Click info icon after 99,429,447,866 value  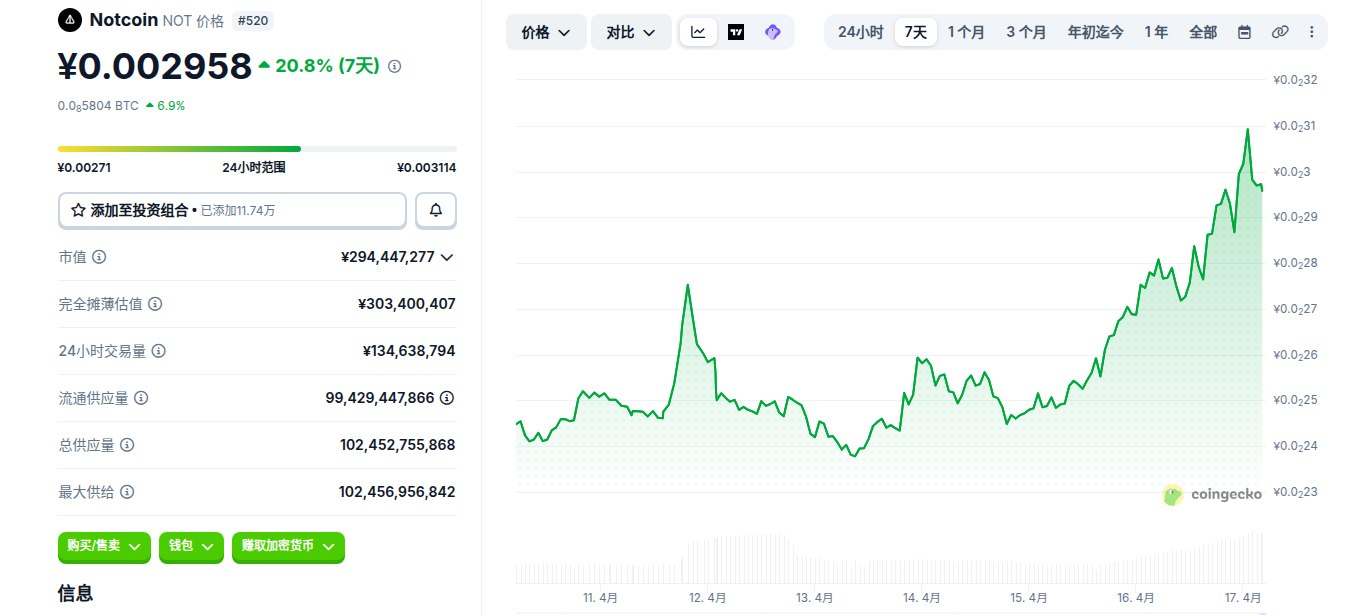click(x=447, y=398)
